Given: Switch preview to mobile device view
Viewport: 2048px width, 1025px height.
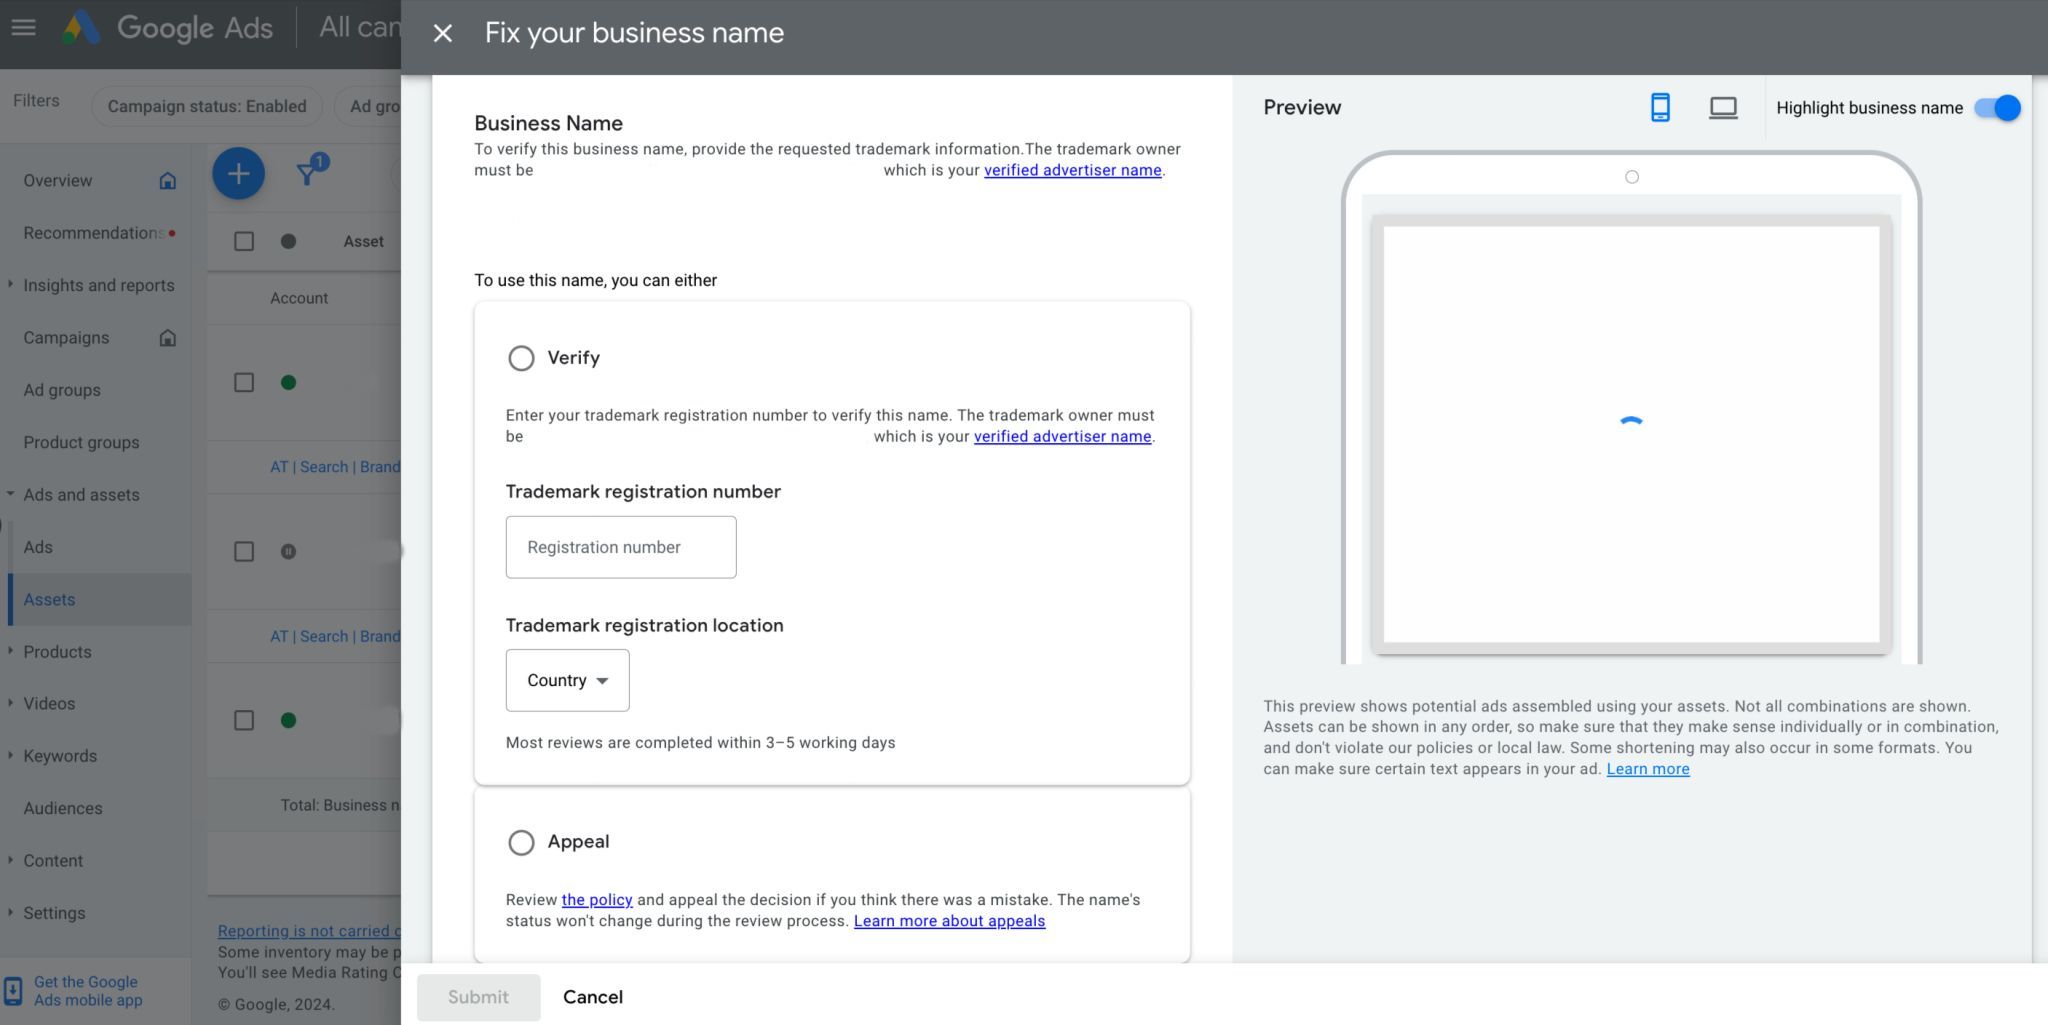Looking at the screenshot, I should pyautogui.click(x=1660, y=107).
